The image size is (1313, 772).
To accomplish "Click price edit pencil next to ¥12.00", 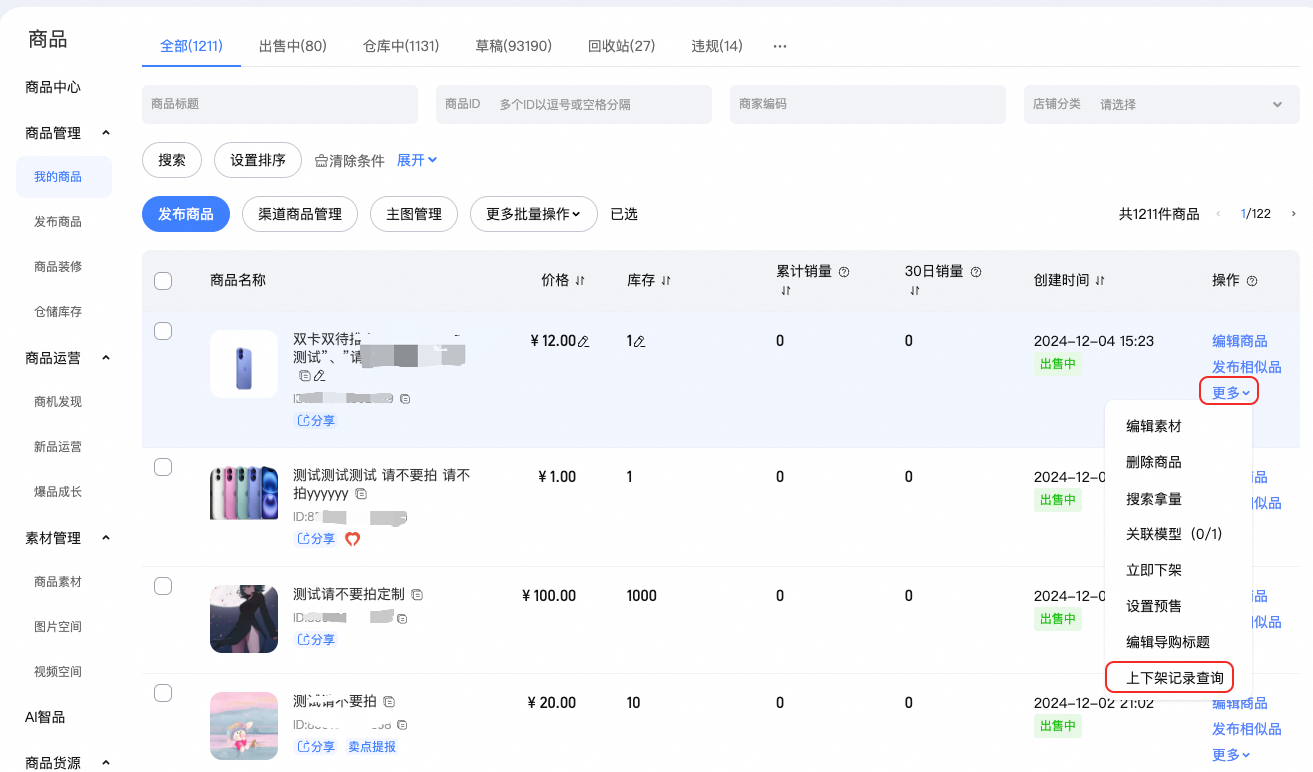I will click(x=584, y=342).
